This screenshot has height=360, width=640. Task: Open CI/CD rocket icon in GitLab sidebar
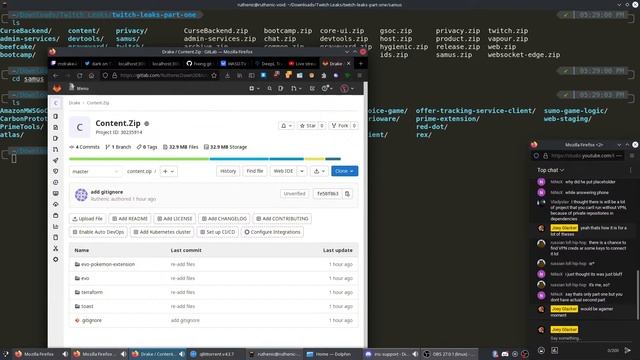[x=56, y=160]
